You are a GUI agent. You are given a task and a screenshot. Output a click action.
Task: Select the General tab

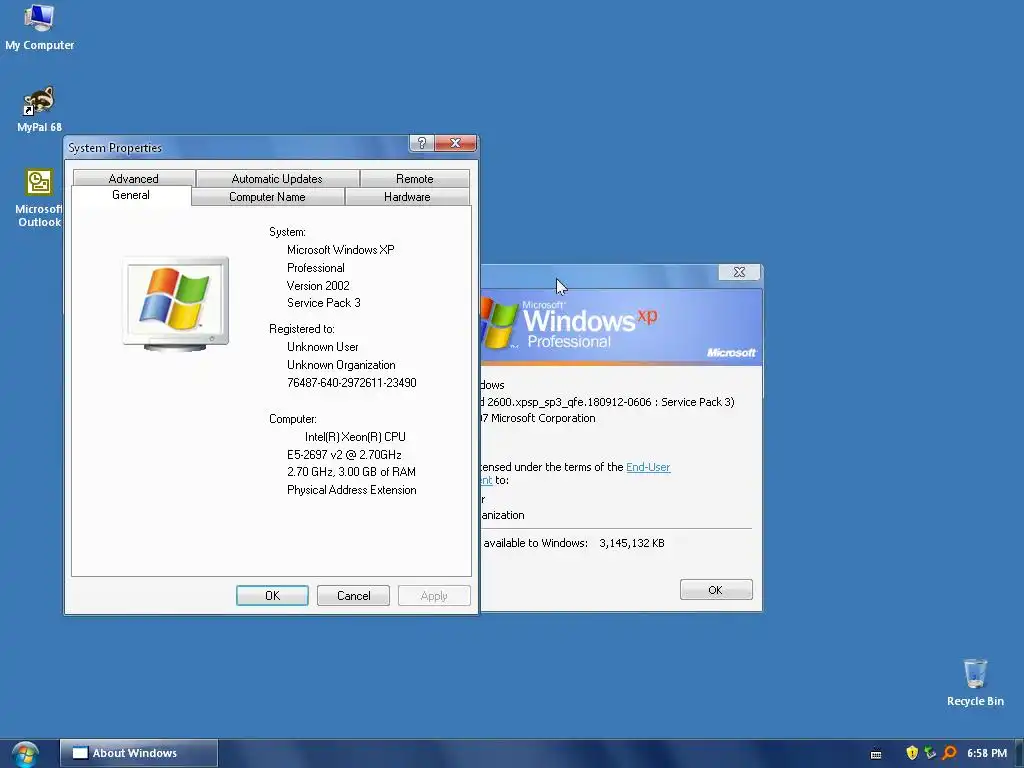click(x=131, y=195)
